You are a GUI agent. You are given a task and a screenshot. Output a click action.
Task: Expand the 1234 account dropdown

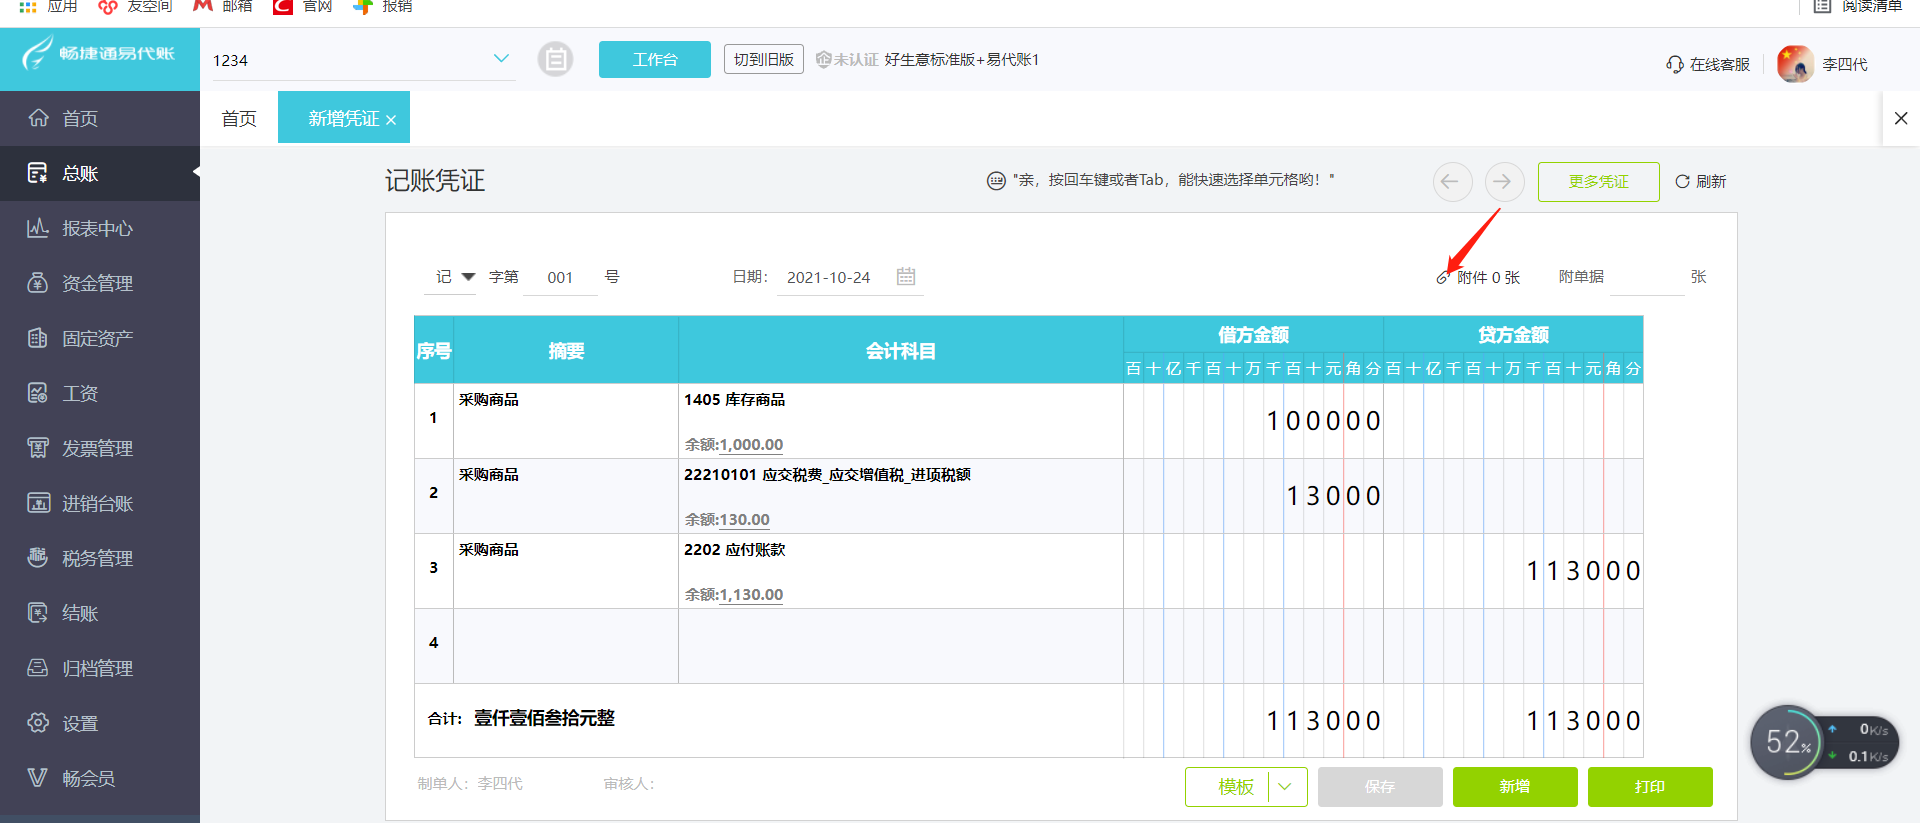(x=501, y=59)
